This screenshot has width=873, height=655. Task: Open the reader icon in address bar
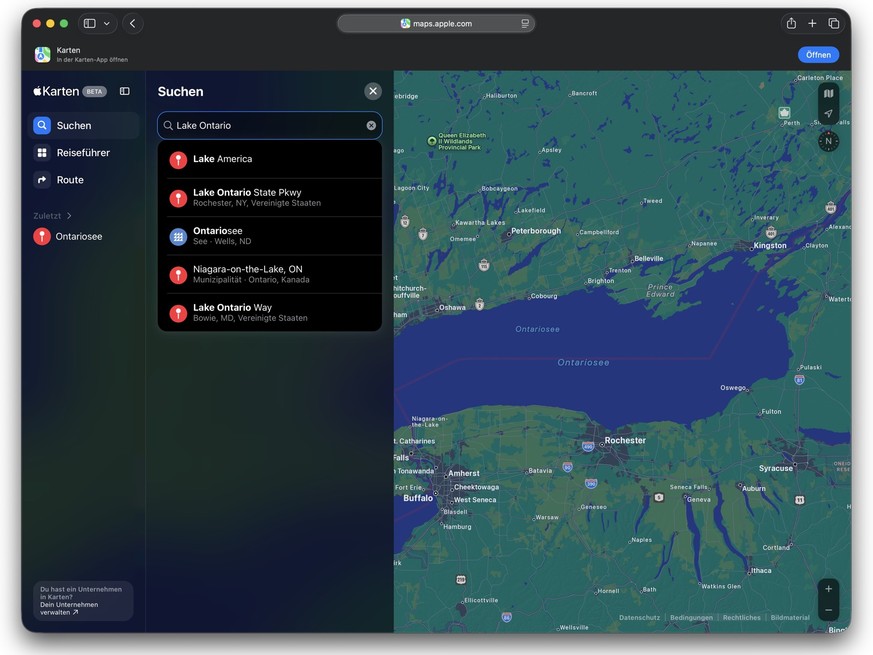[x=524, y=23]
